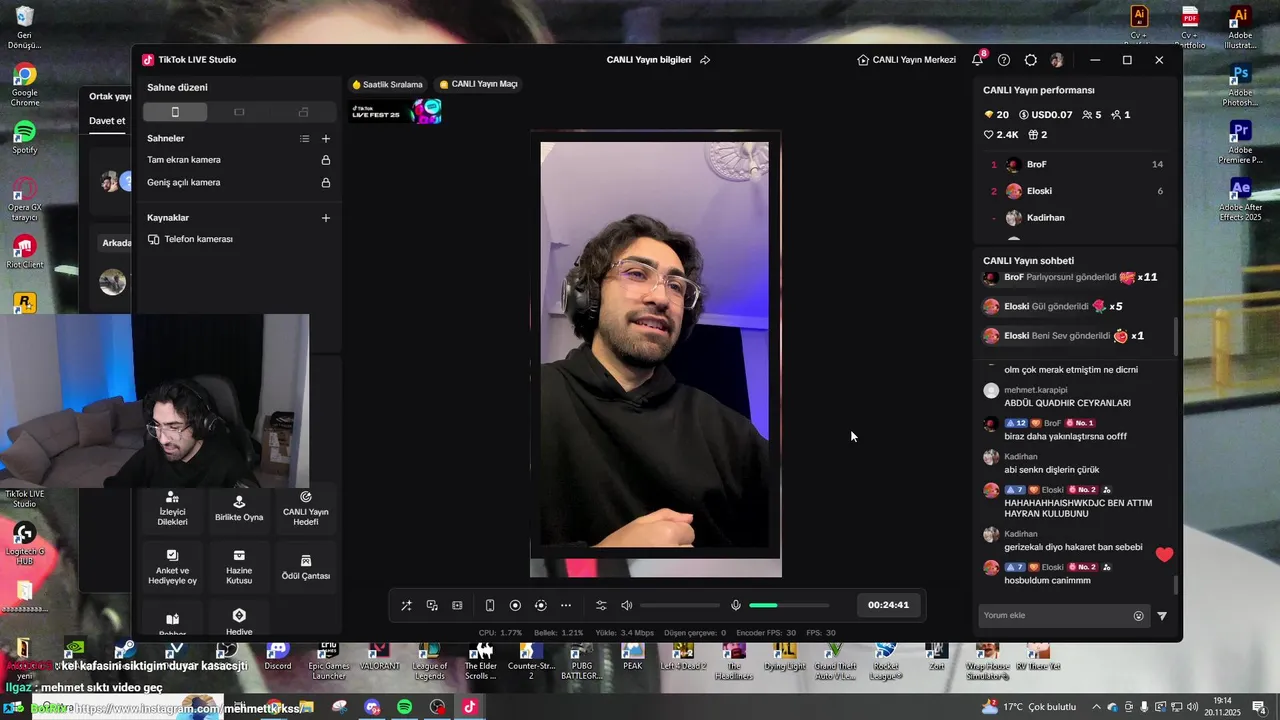
Task: Toggle lock on Geniş açılı kamera scene
Action: click(325, 183)
